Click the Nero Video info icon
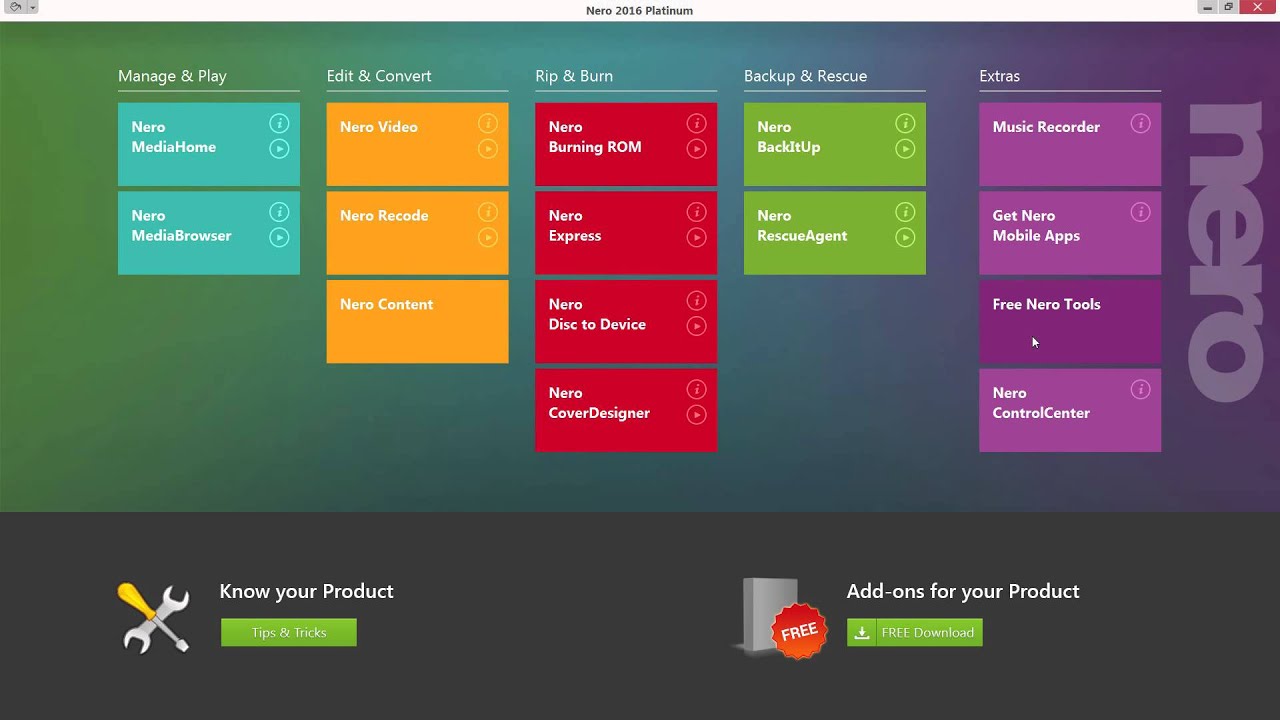The width and height of the screenshot is (1280, 720). [488, 124]
